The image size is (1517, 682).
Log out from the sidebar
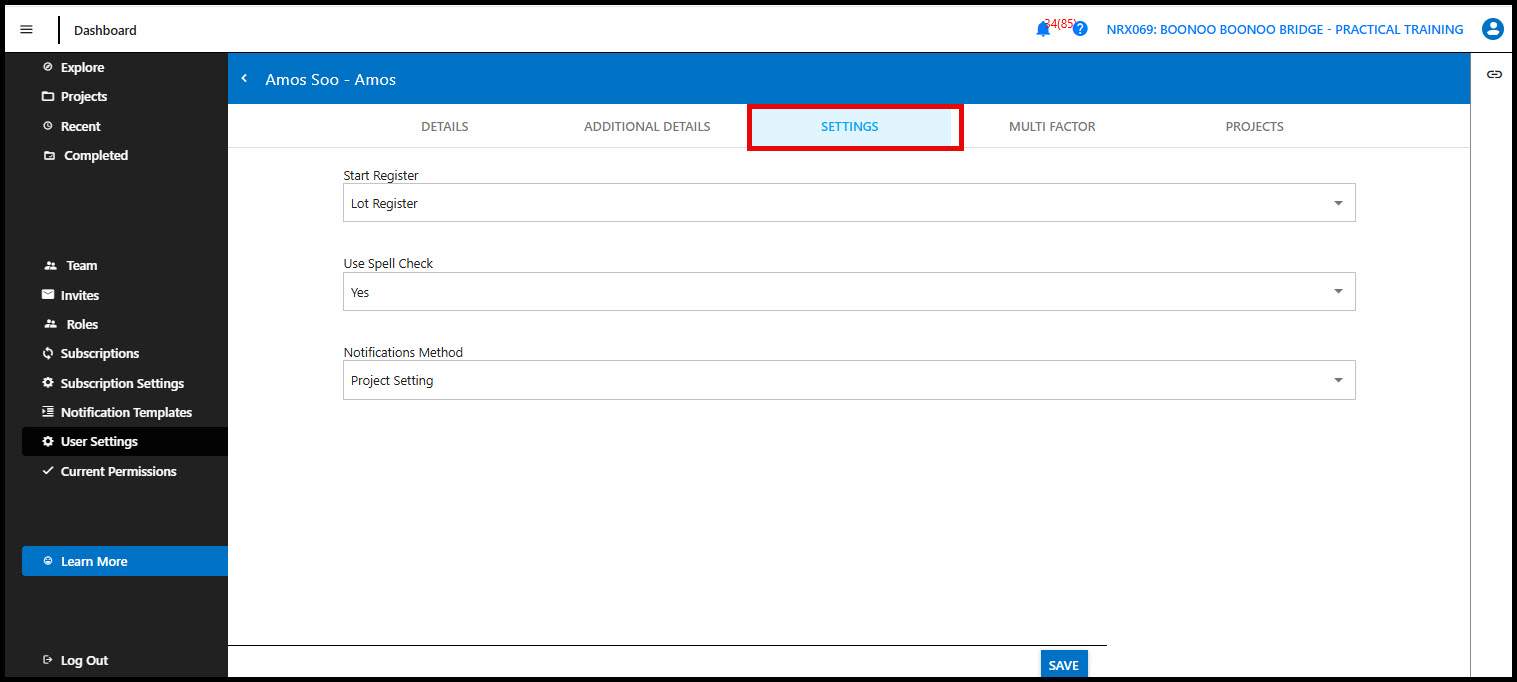click(x=84, y=661)
